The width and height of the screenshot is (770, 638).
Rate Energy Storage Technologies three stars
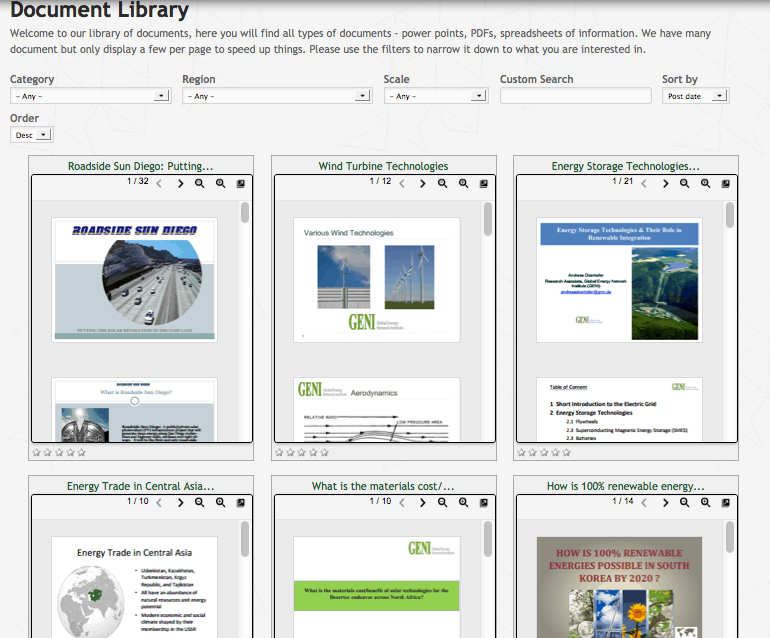point(542,453)
